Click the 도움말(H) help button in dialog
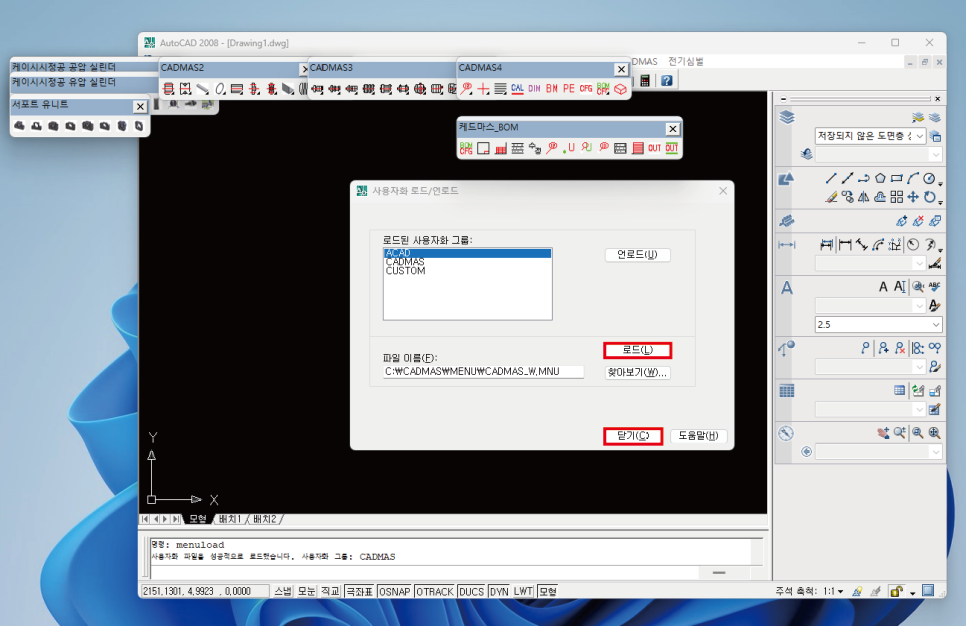Image resolution: width=966 pixels, height=626 pixels. click(x=698, y=436)
